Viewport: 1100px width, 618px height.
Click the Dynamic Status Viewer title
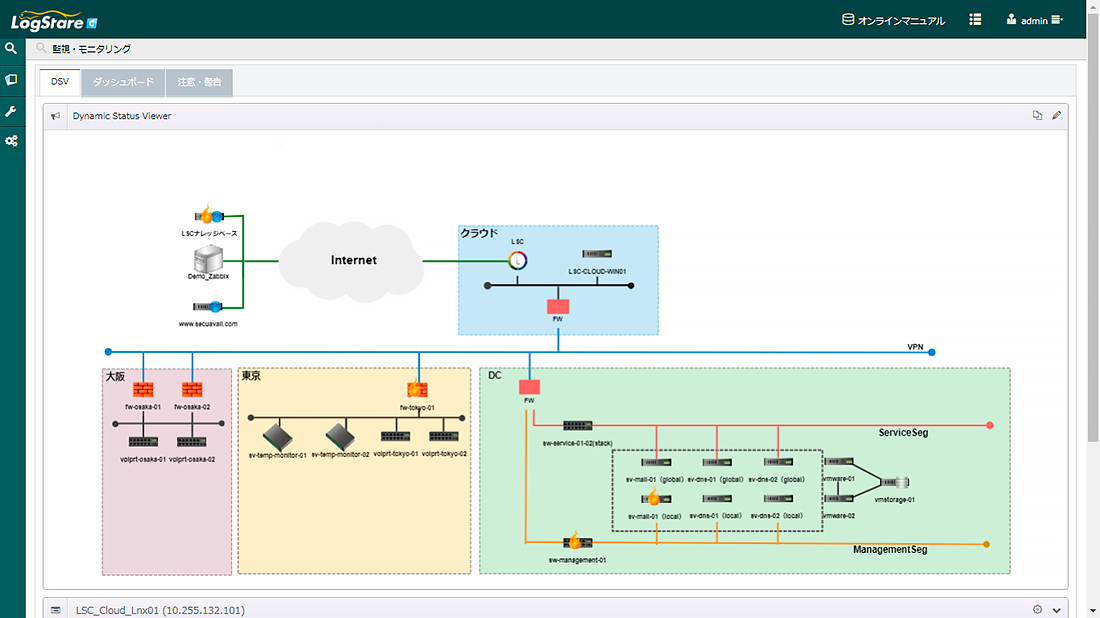pyautogui.click(x=121, y=116)
